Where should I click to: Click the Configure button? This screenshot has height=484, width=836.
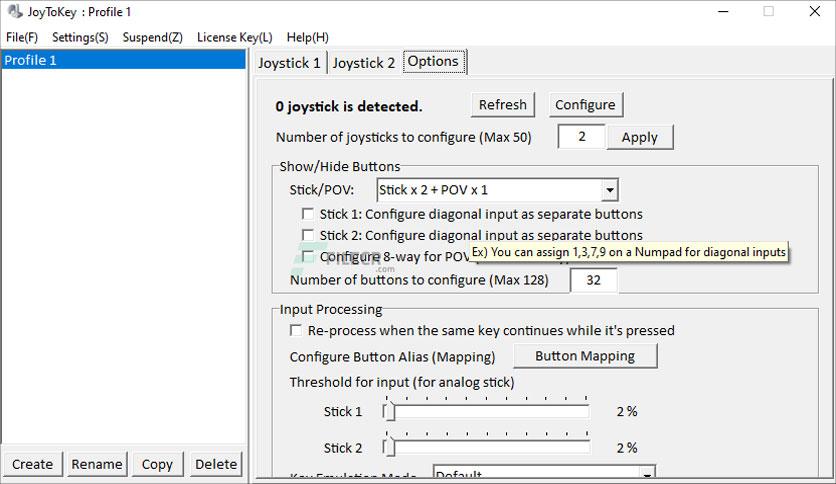(x=585, y=105)
